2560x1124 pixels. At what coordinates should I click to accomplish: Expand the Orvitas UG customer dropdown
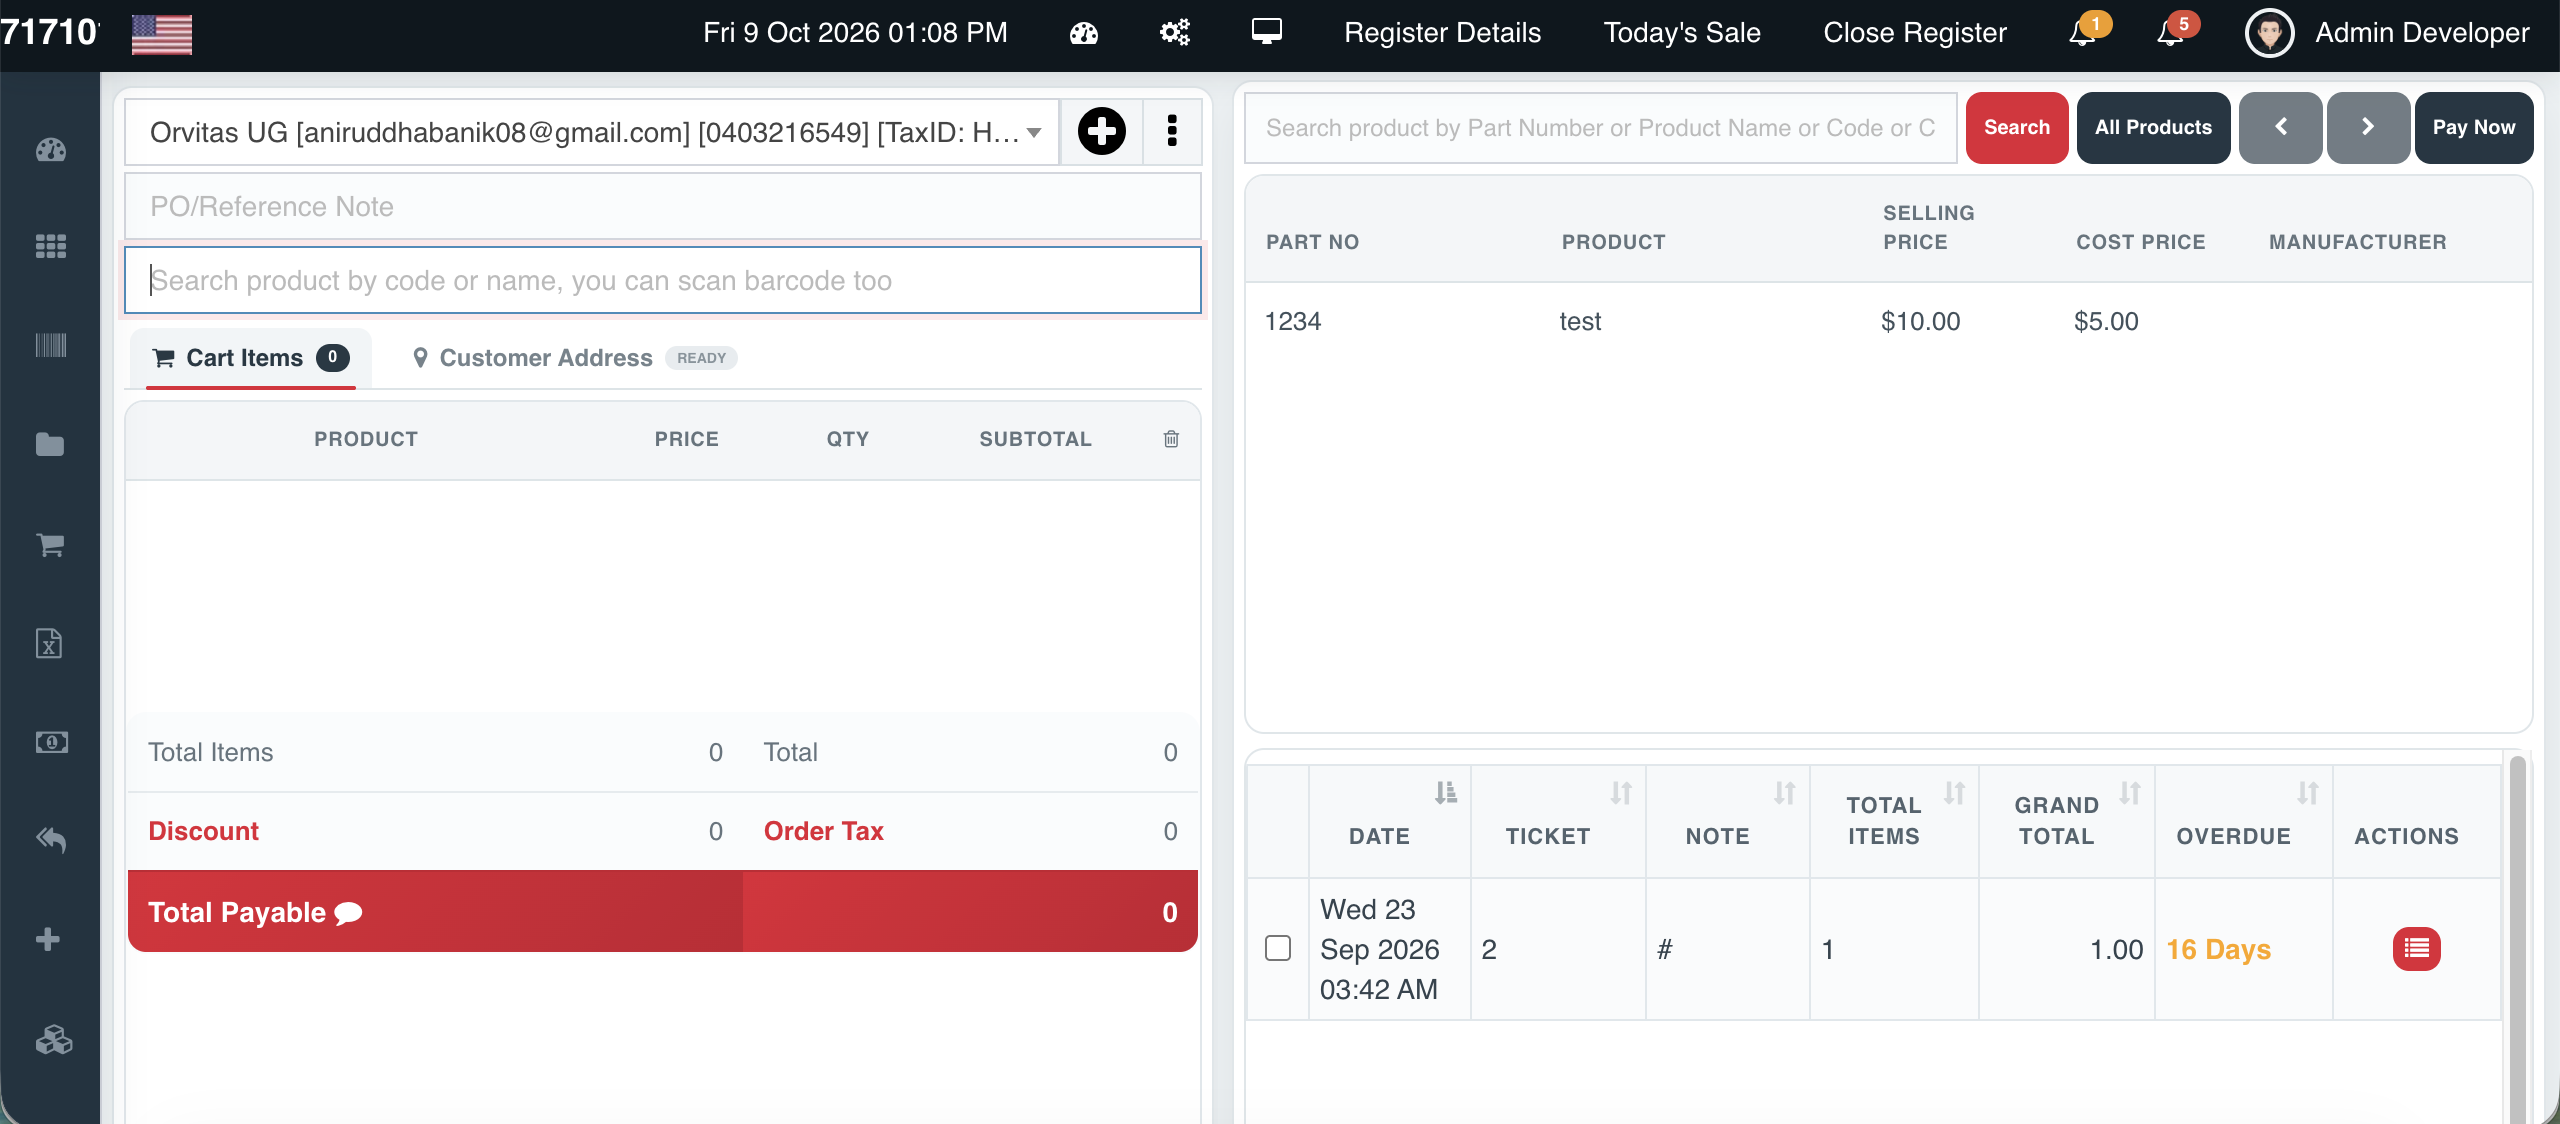coord(592,132)
